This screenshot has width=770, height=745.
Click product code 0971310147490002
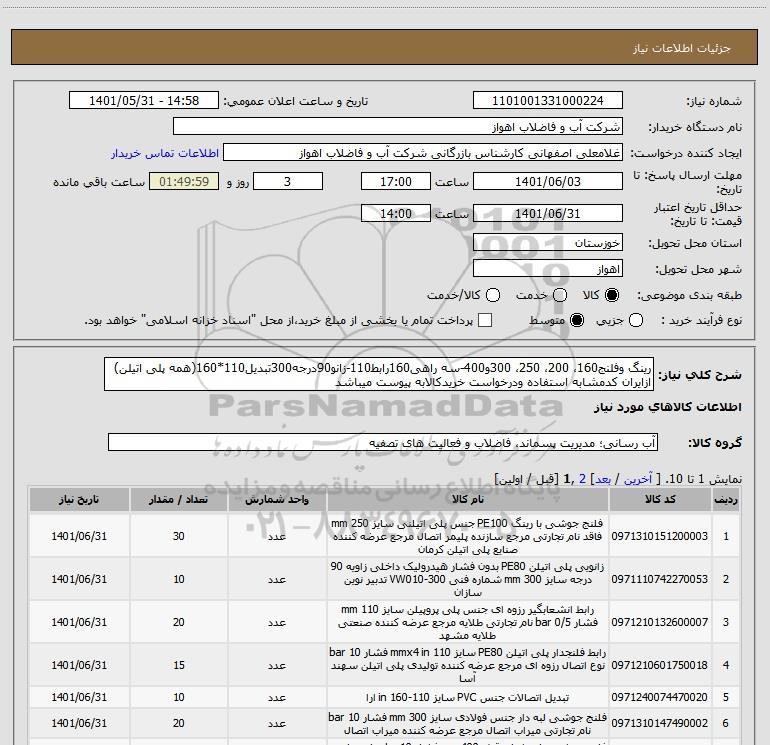click(x=660, y=723)
